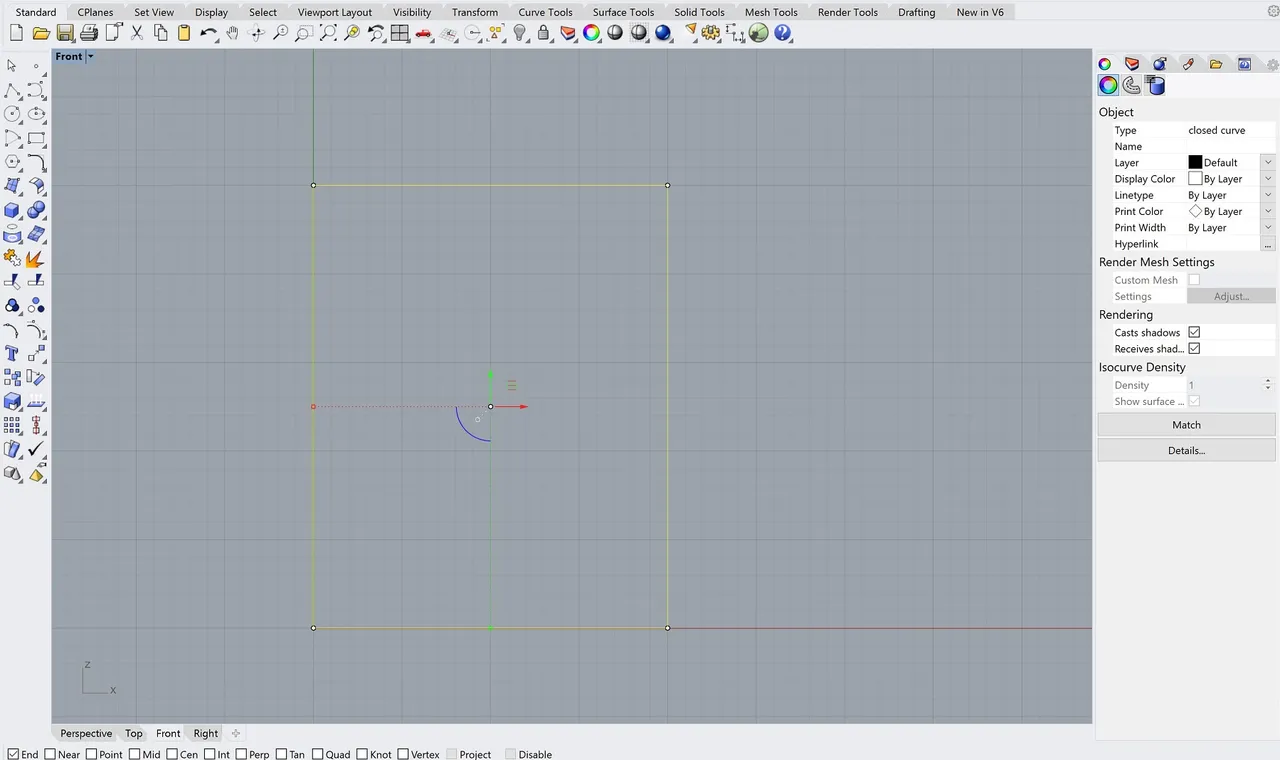Click the blue Help question mark icon
Screen dimensions: 1280x760
click(783, 33)
